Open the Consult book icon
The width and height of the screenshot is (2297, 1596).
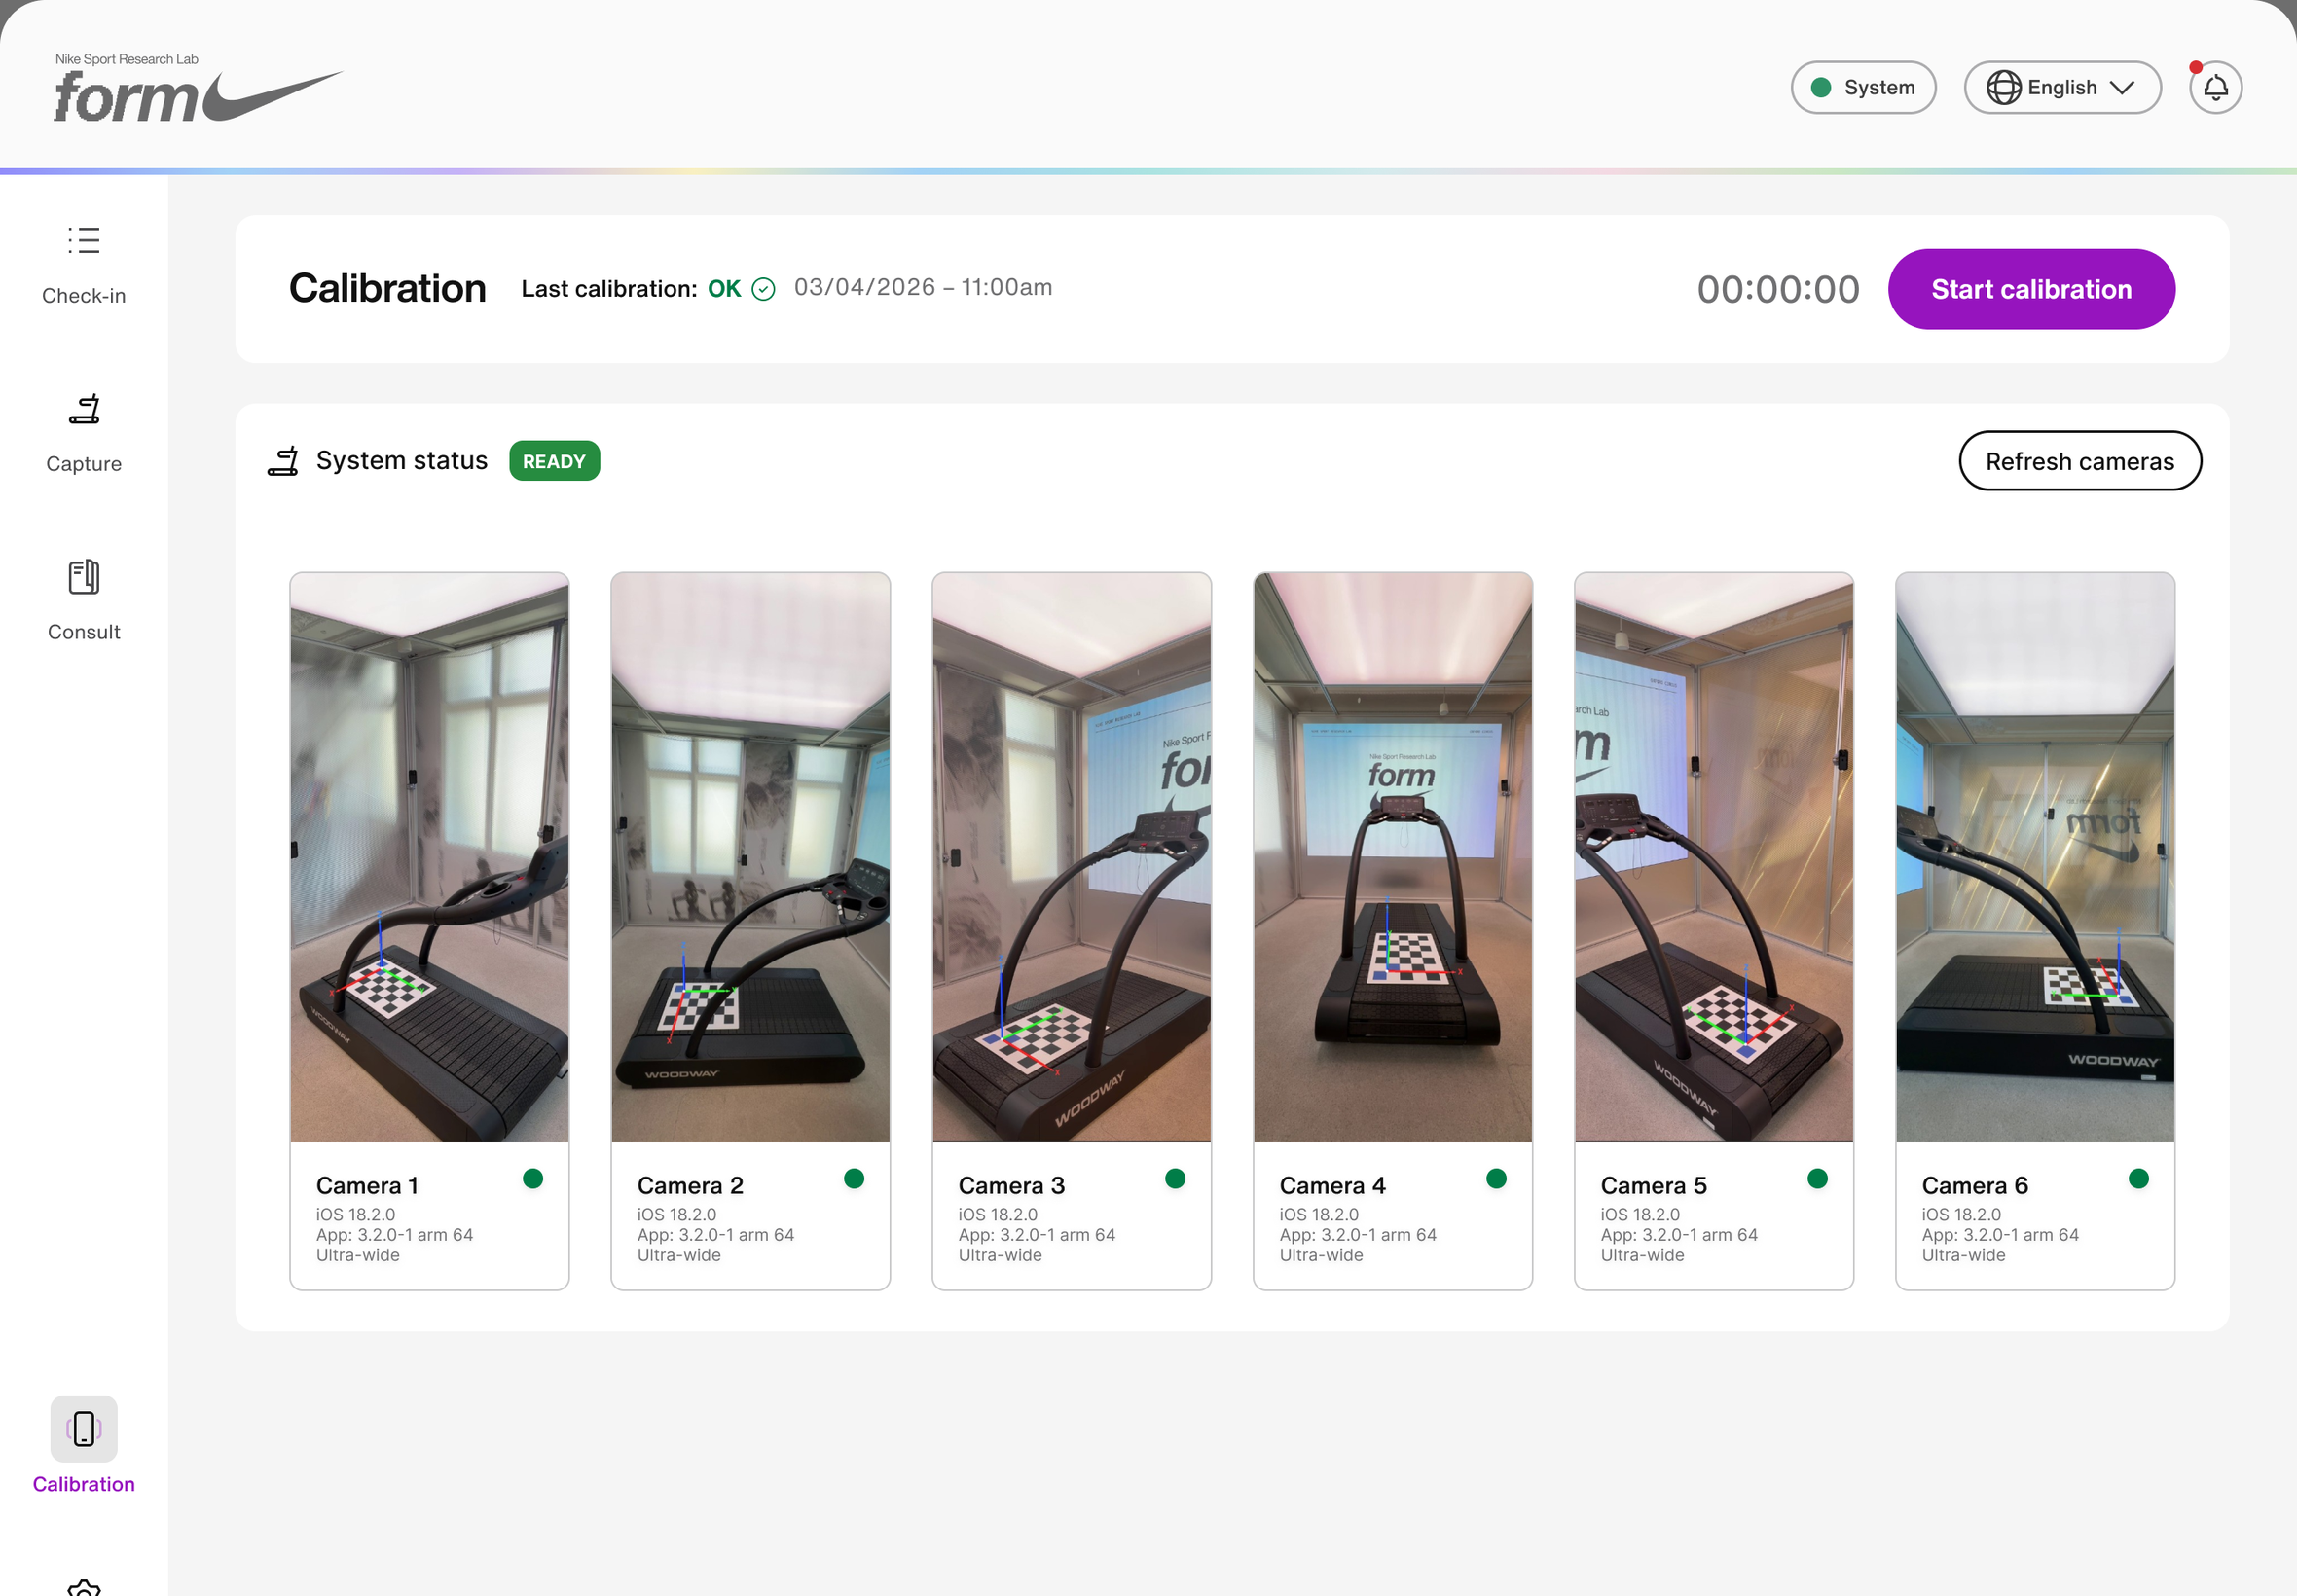click(x=84, y=577)
